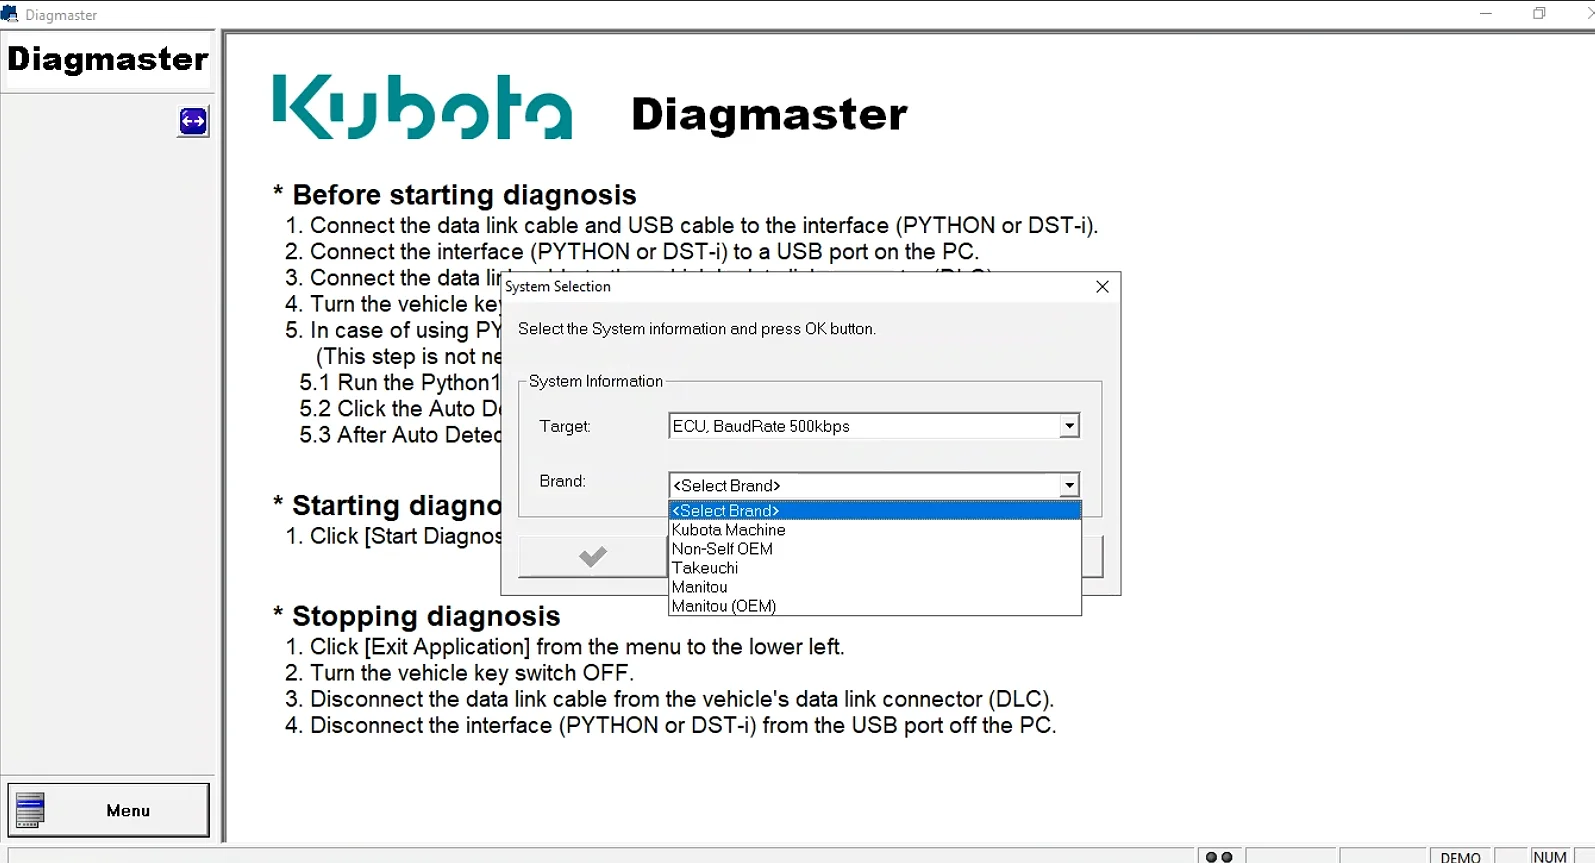Select Manitou brand option
The height and width of the screenshot is (863, 1595).
tap(875, 587)
